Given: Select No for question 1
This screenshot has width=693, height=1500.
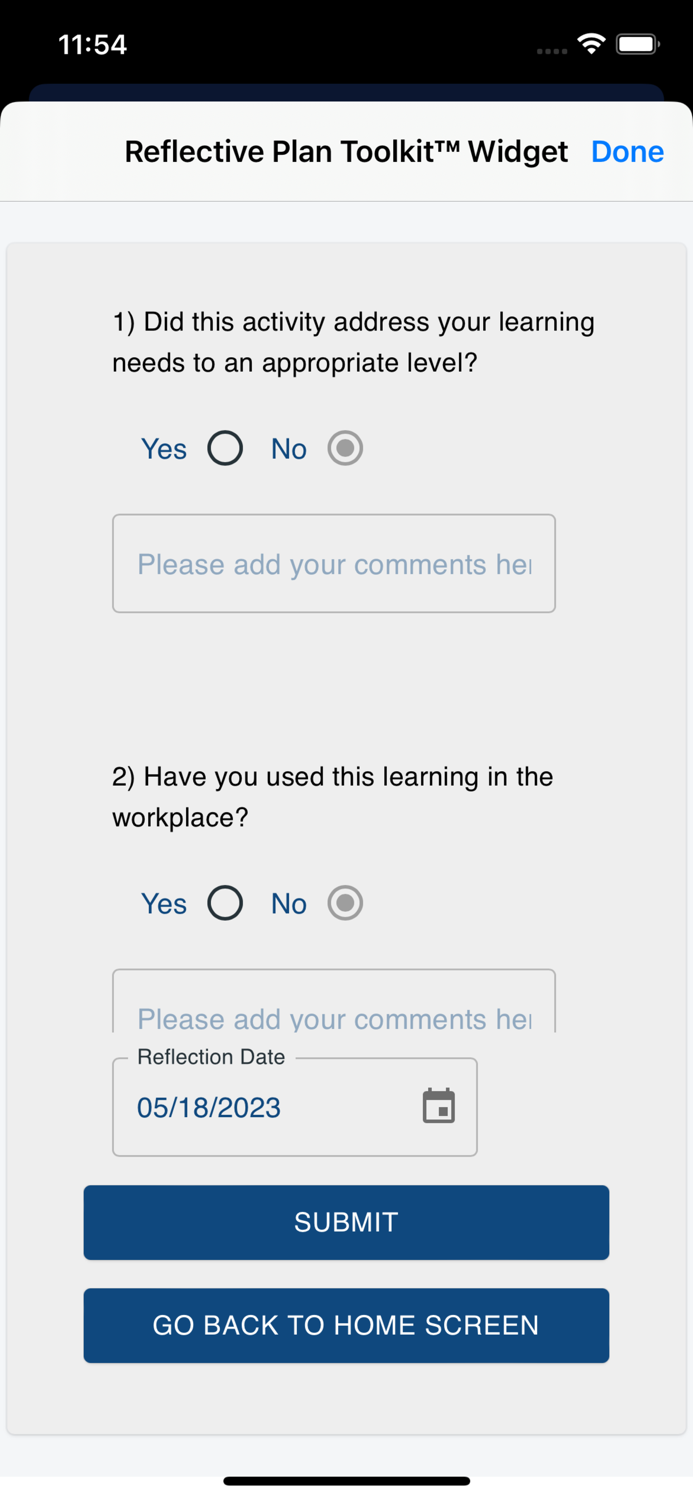Looking at the screenshot, I should 344,448.
